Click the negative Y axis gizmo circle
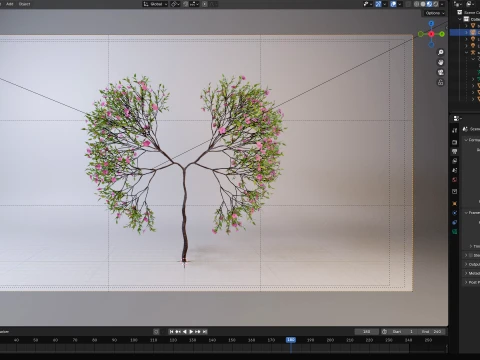The width and height of the screenshot is (480, 360). tap(421, 34)
